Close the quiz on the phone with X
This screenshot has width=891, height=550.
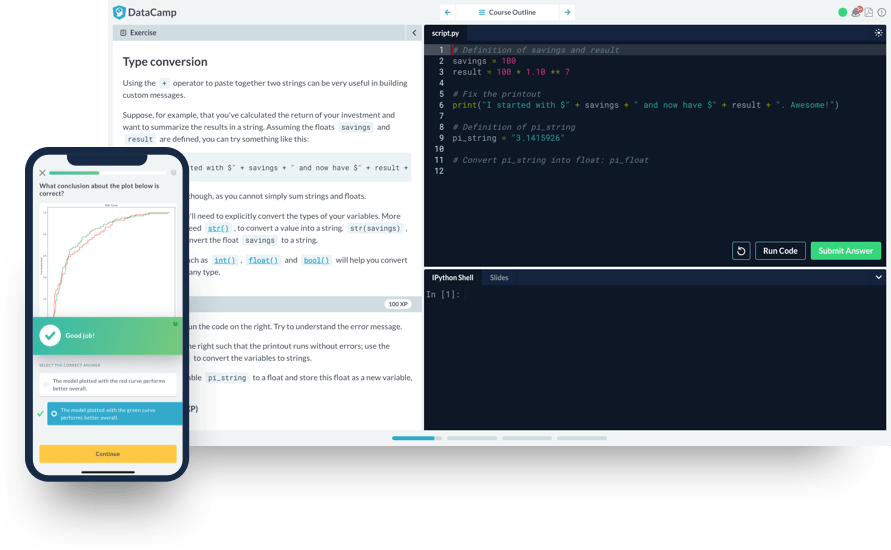[x=42, y=173]
